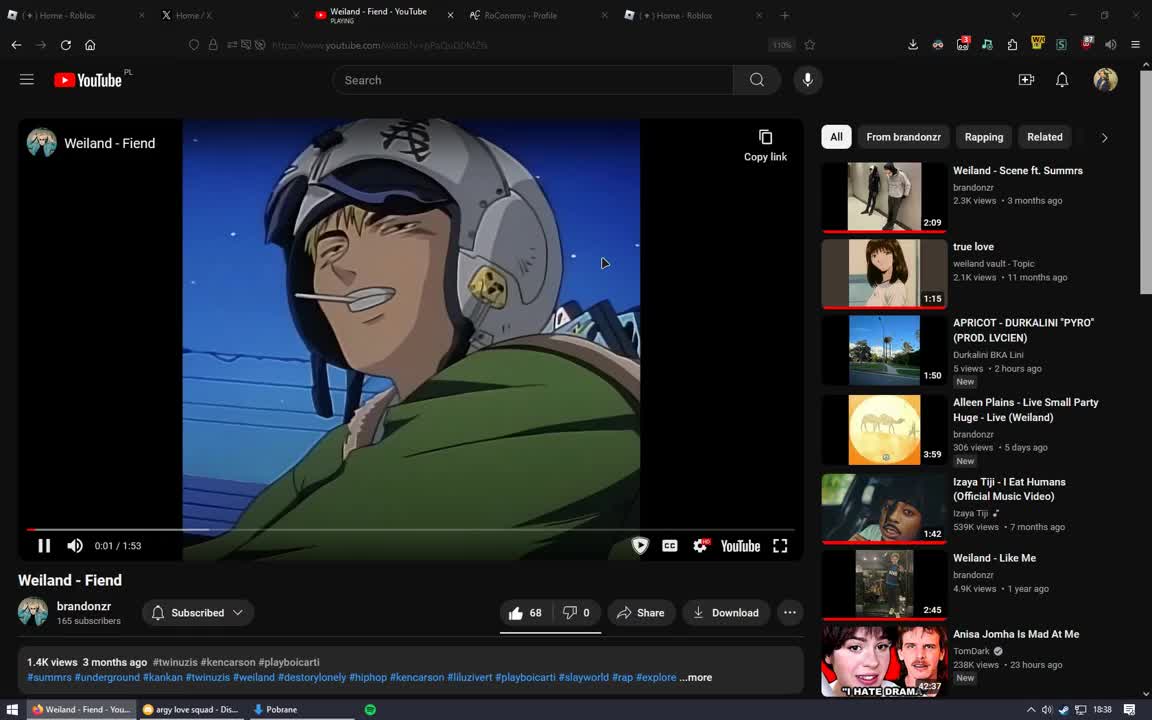This screenshot has width=1152, height=720.
Task: Open brandonzr channel name below the video
Action: 84,606
